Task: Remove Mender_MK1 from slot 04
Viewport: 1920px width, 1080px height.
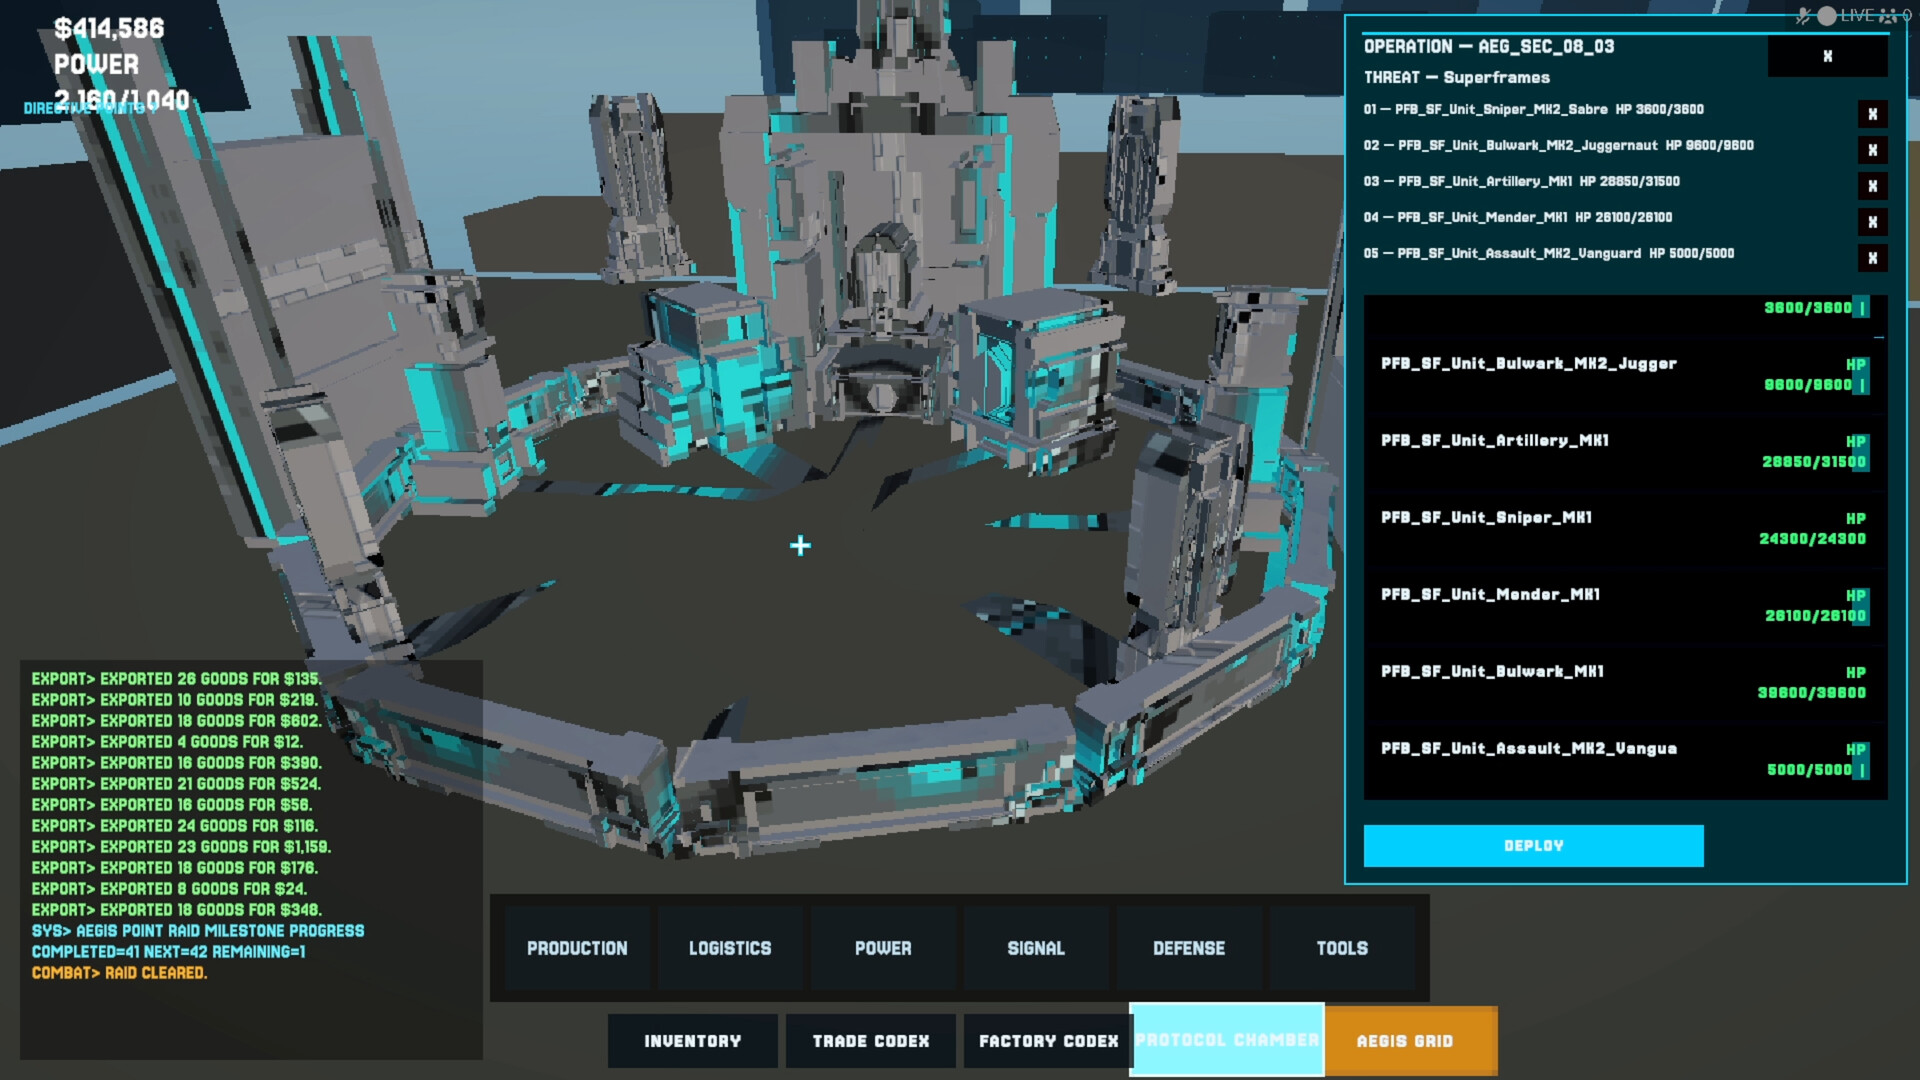Action: pos(1872,222)
